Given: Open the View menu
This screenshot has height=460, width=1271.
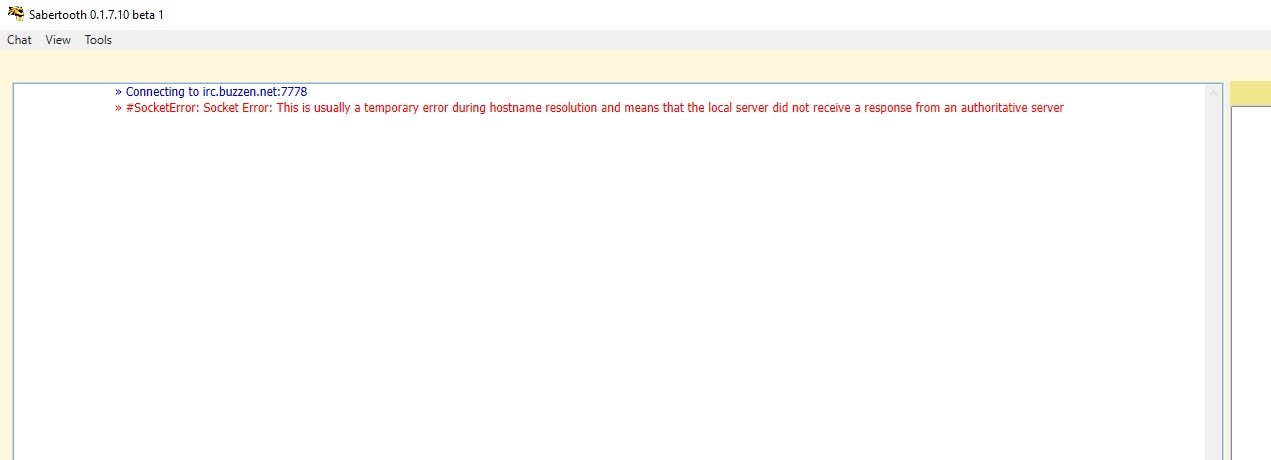Looking at the screenshot, I should pyautogui.click(x=58, y=40).
